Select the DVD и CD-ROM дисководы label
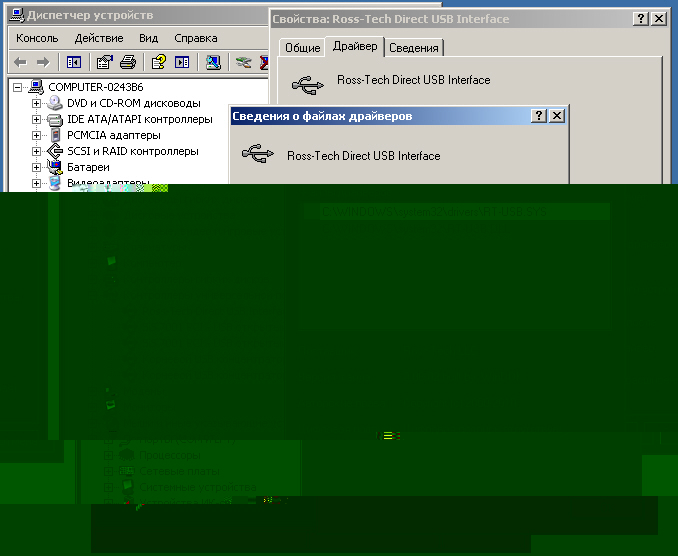678x556 pixels. tap(134, 103)
